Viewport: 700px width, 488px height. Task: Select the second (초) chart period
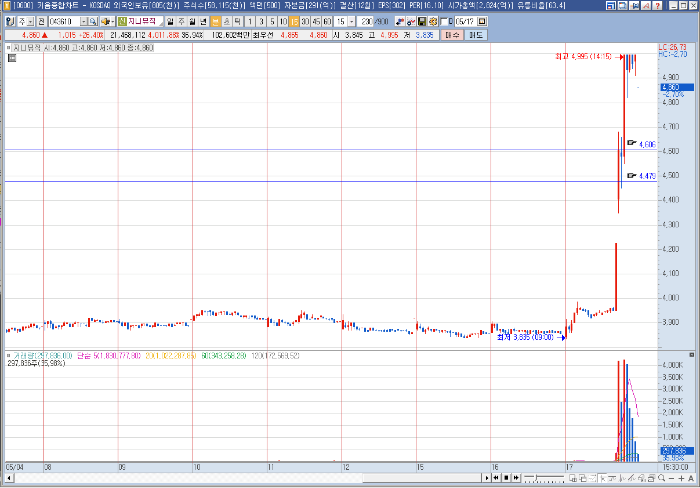(x=227, y=21)
